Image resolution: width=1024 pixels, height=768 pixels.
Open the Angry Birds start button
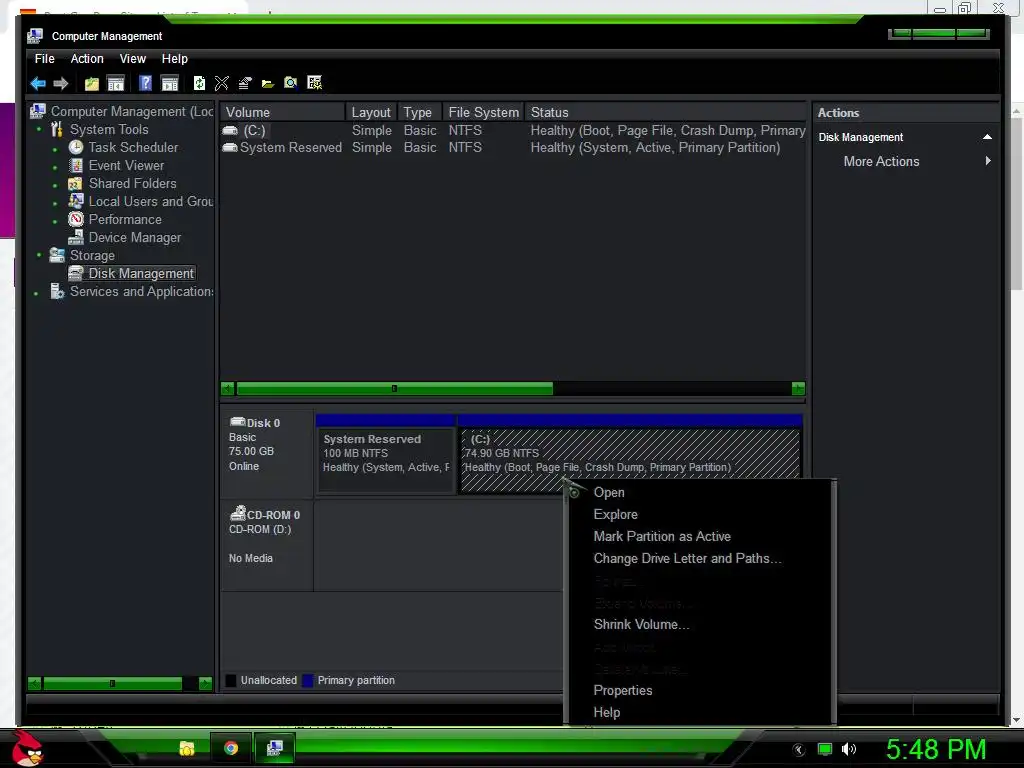coord(28,748)
